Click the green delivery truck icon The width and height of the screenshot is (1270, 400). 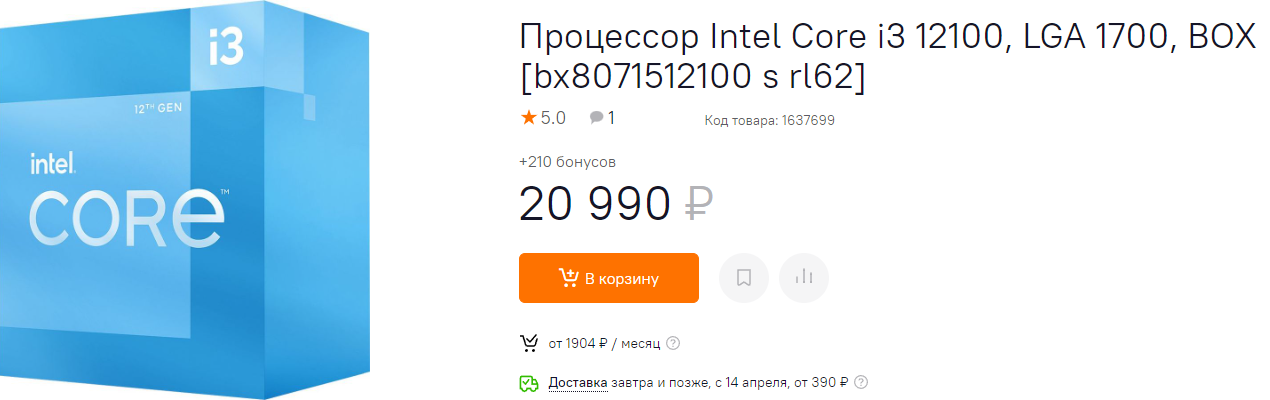529,382
